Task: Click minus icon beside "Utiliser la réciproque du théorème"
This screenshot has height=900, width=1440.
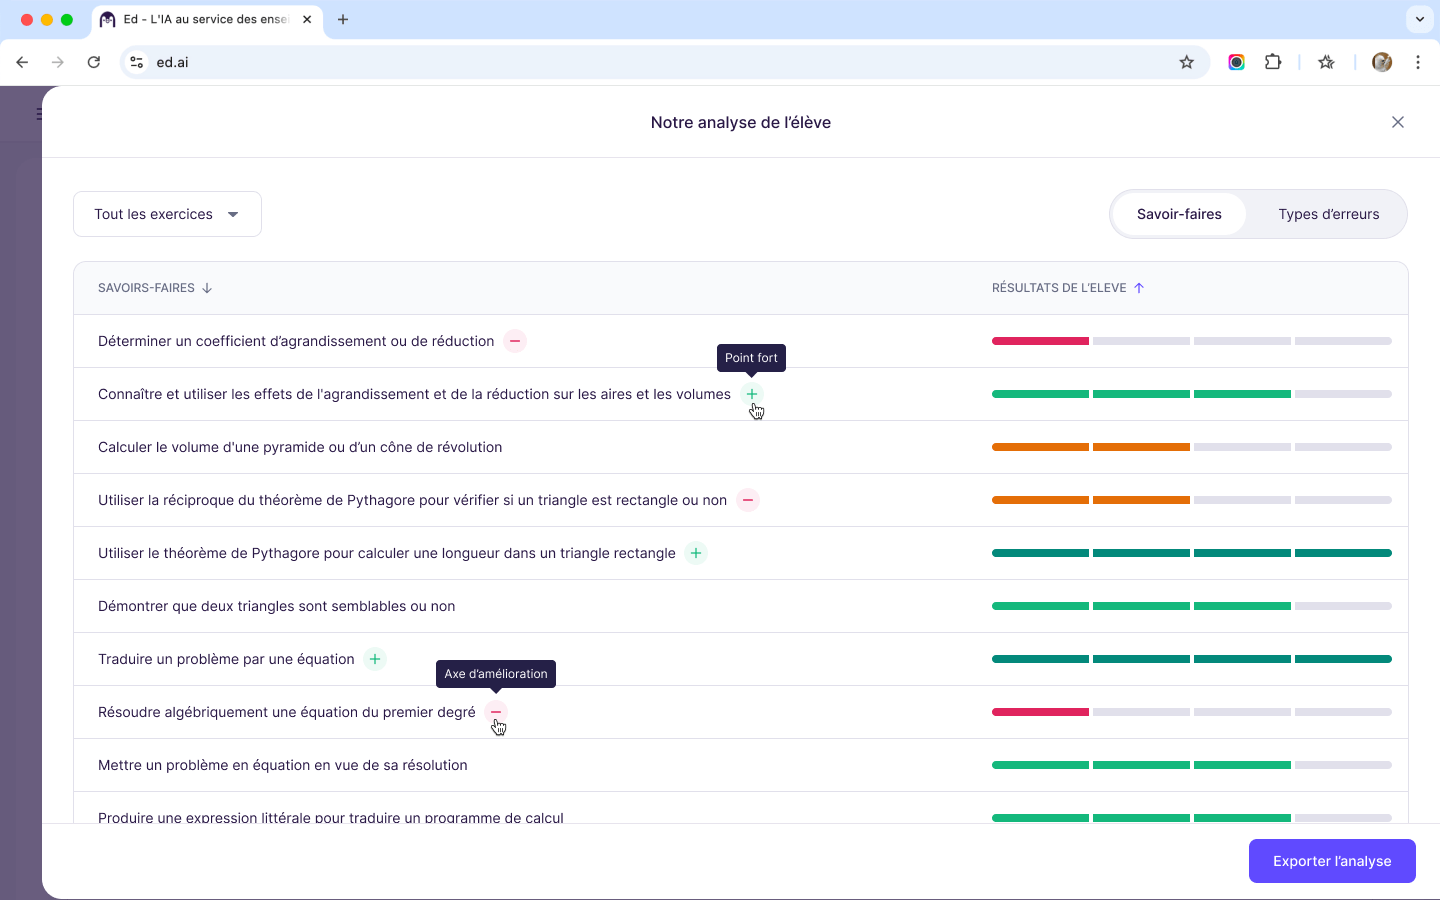Action: (x=747, y=500)
